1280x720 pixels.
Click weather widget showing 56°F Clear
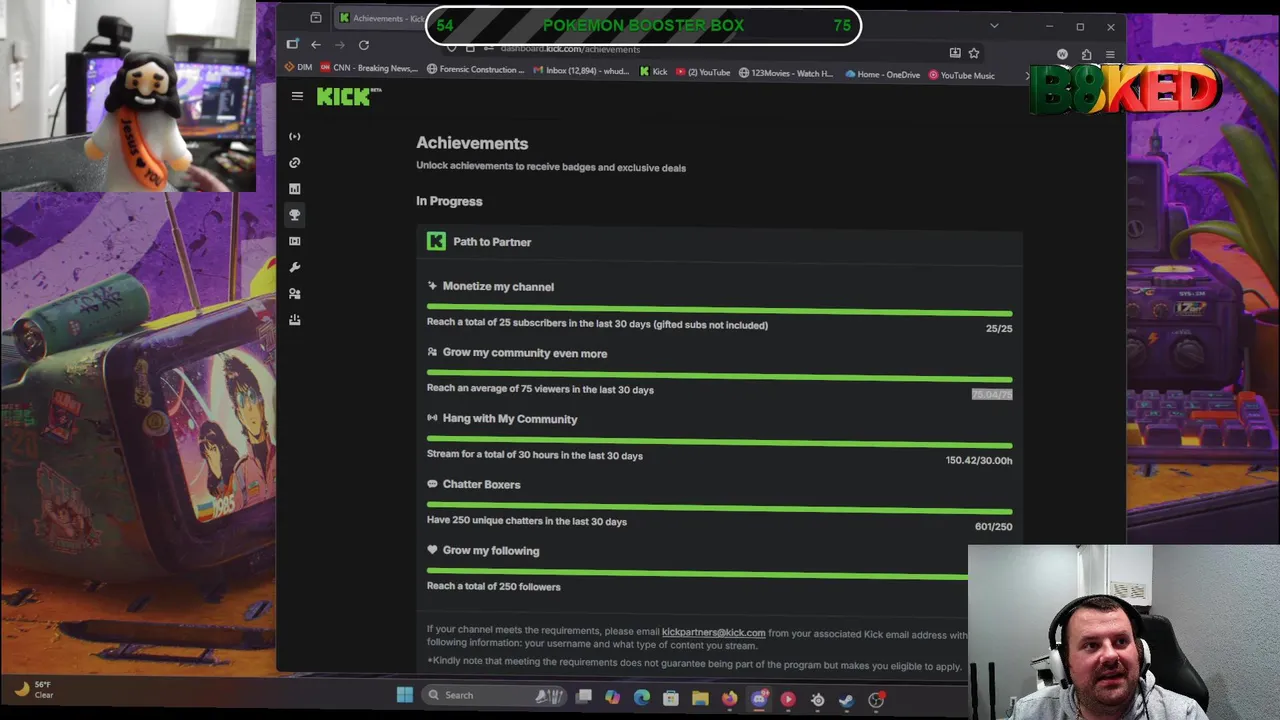point(34,689)
